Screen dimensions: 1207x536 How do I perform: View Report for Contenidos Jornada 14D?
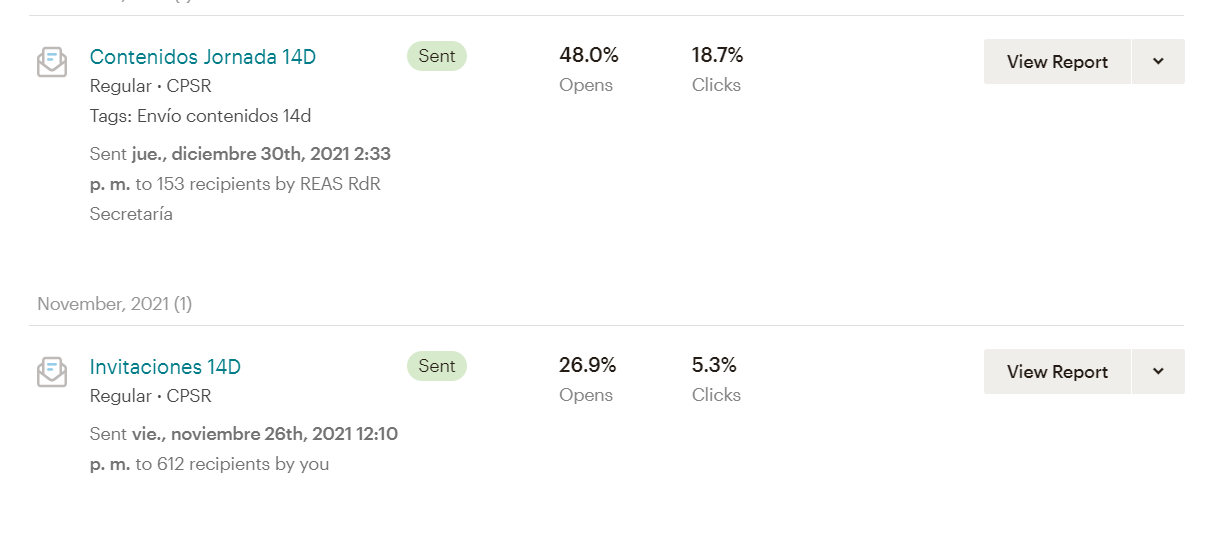pyautogui.click(x=1057, y=62)
